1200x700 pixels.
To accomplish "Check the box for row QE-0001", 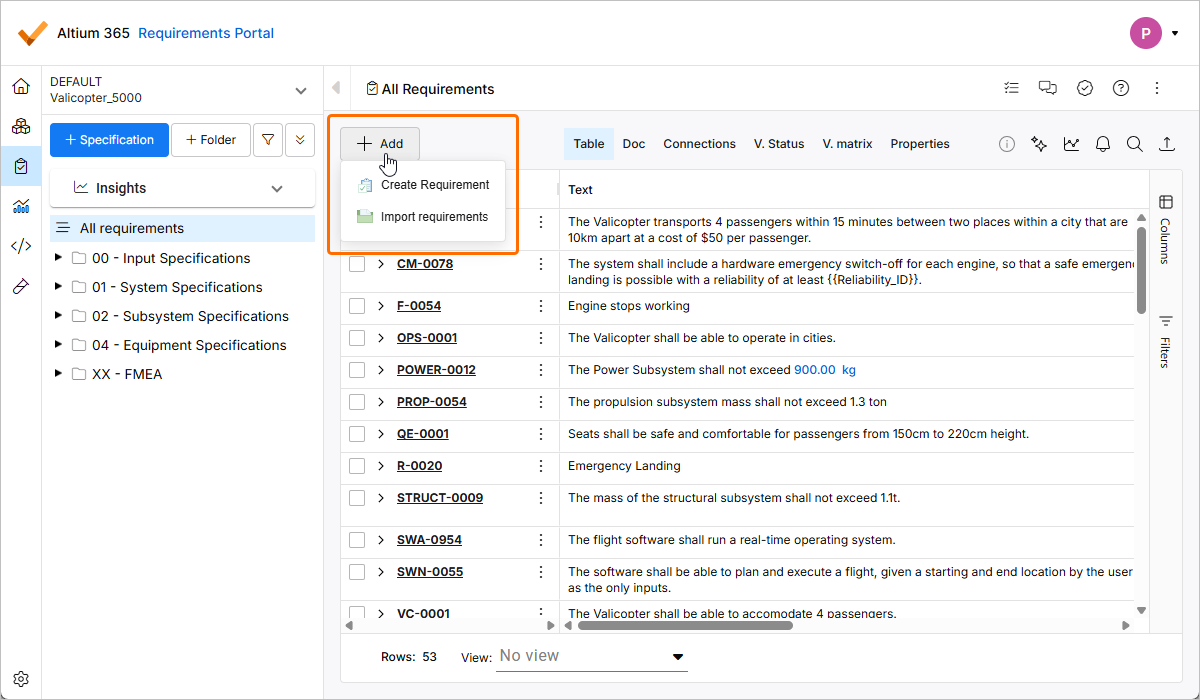I will pos(357,434).
